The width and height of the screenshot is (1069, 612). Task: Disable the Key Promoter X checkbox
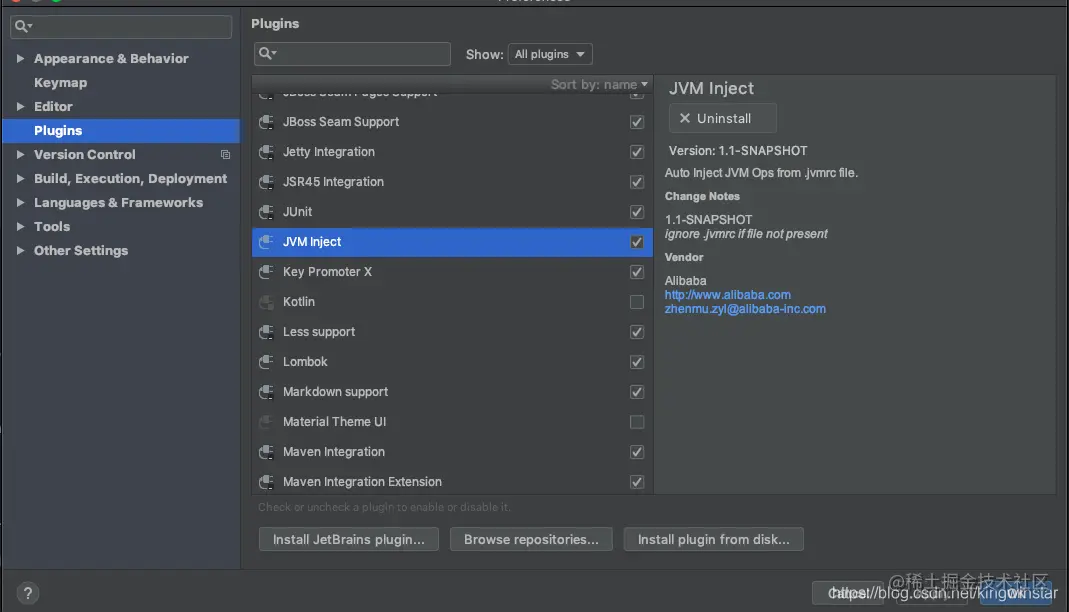tap(637, 272)
